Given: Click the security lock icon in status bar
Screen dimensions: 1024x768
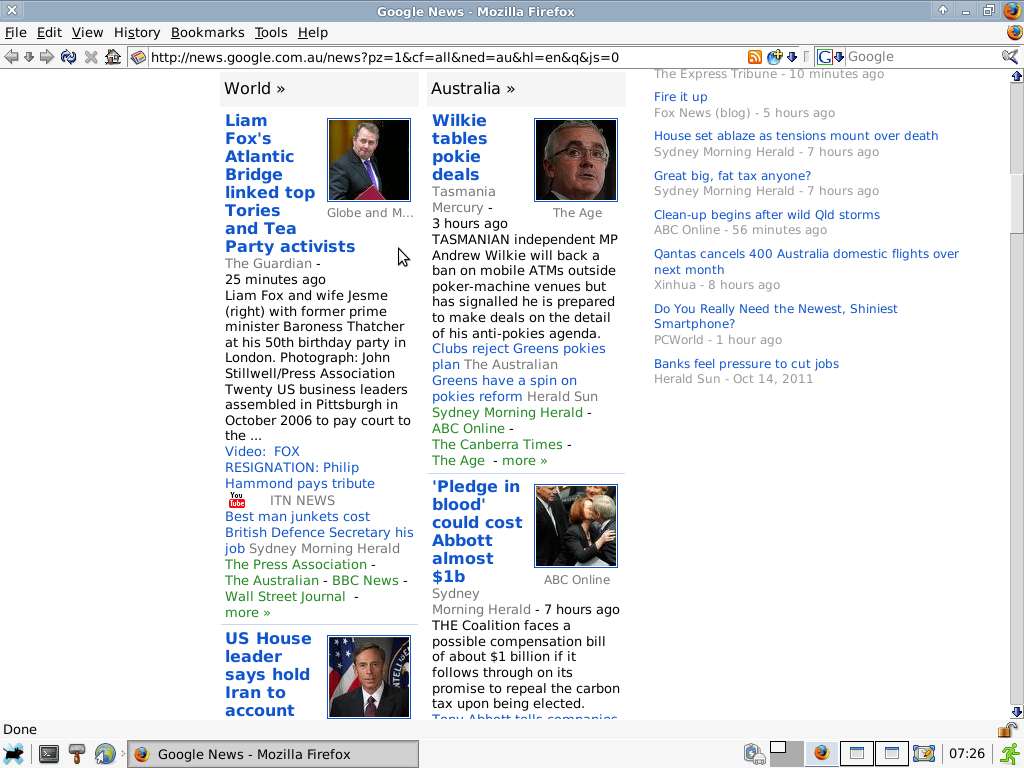Looking at the screenshot, I should click(x=1008, y=729).
